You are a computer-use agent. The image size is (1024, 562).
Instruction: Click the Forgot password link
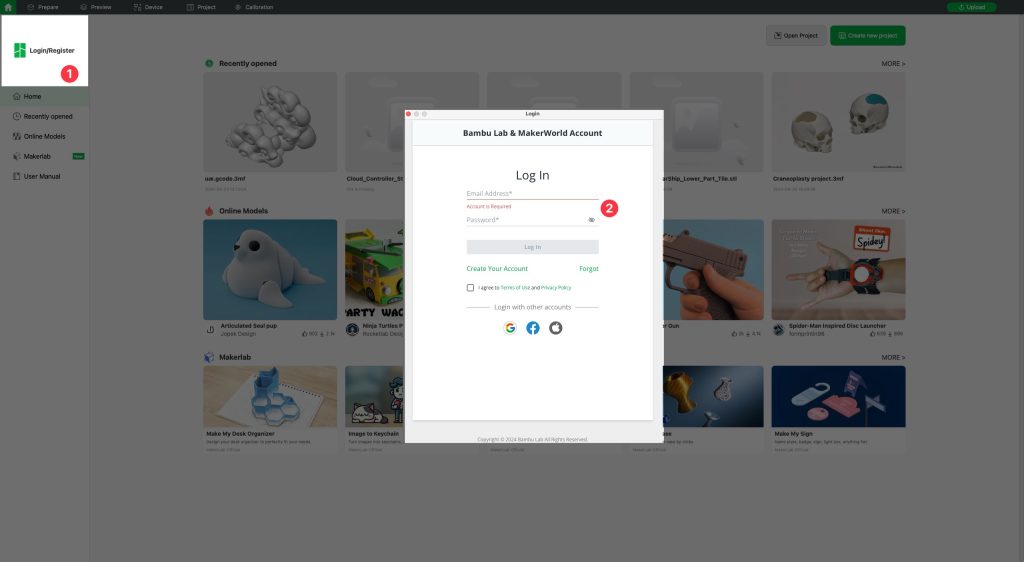tap(588, 269)
